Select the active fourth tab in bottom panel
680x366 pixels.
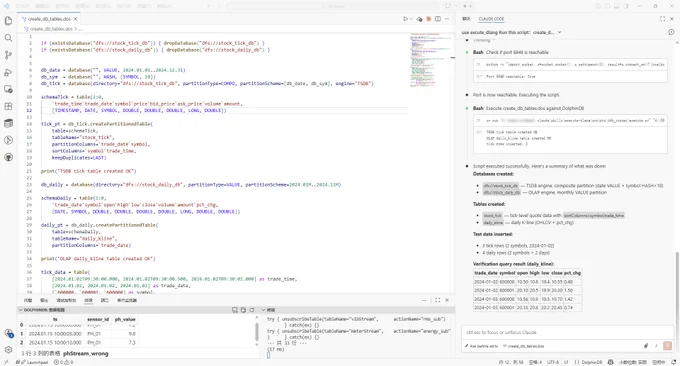pyautogui.click(x=88, y=300)
